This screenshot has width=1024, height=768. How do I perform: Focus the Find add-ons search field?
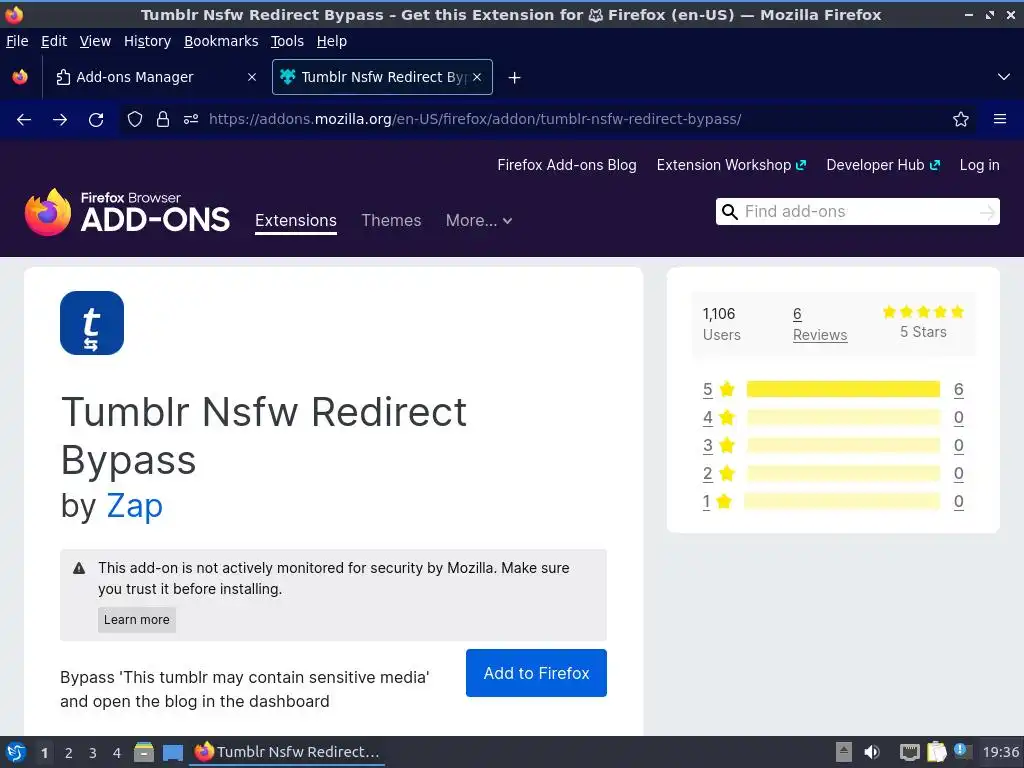point(857,212)
